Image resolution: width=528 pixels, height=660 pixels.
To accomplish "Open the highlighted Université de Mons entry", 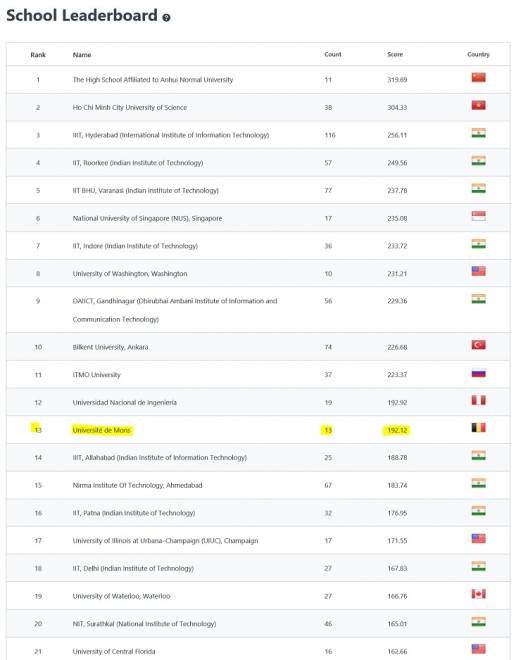I will click(101, 430).
